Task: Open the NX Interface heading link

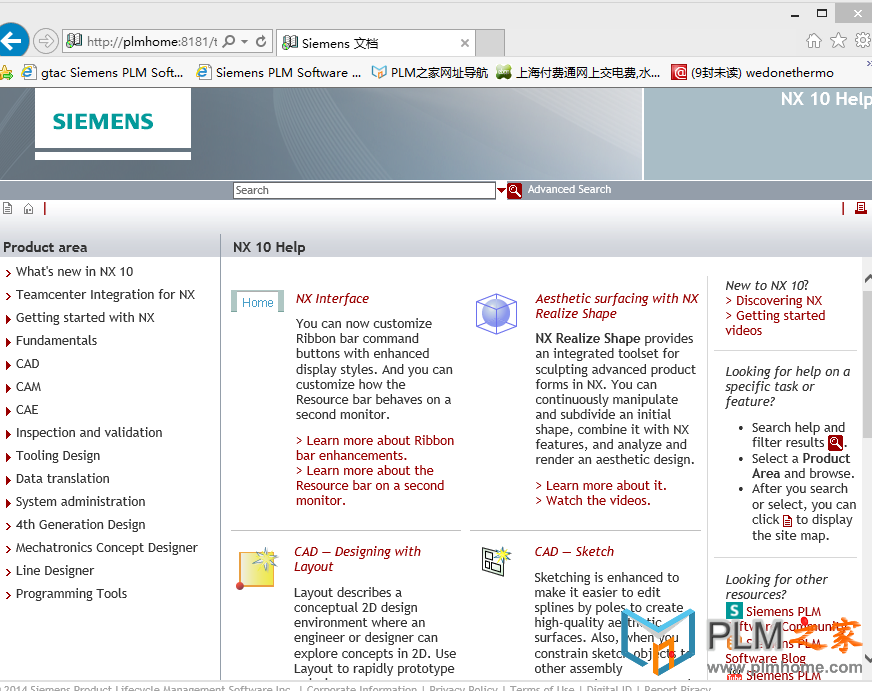Action: coord(333,299)
